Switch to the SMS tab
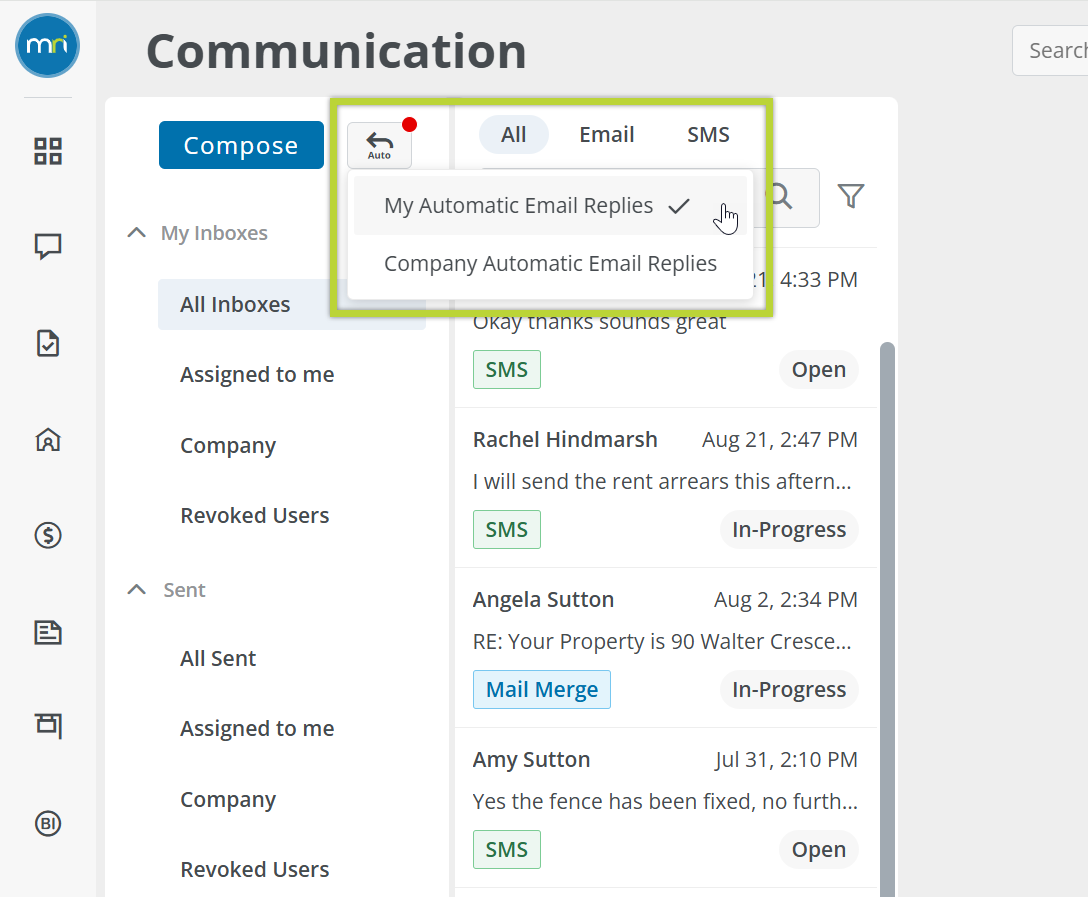1088x897 pixels. [x=708, y=135]
